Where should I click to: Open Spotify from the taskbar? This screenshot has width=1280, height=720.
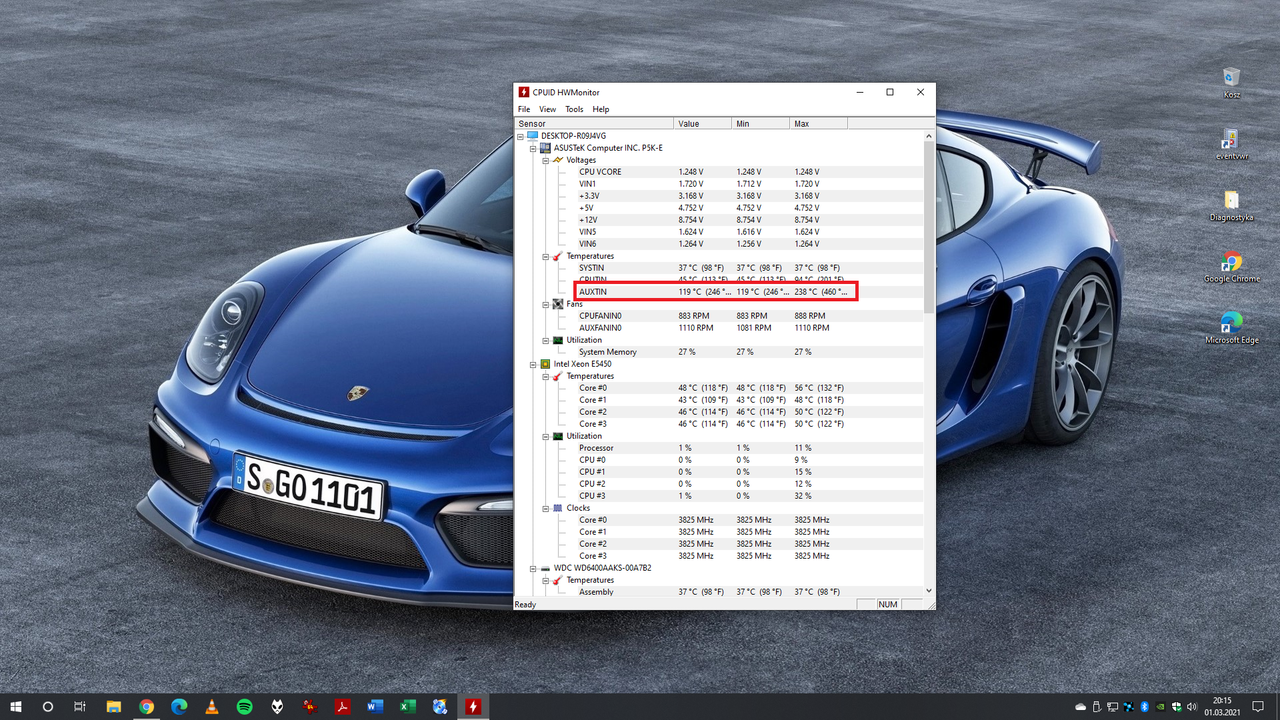coord(245,707)
